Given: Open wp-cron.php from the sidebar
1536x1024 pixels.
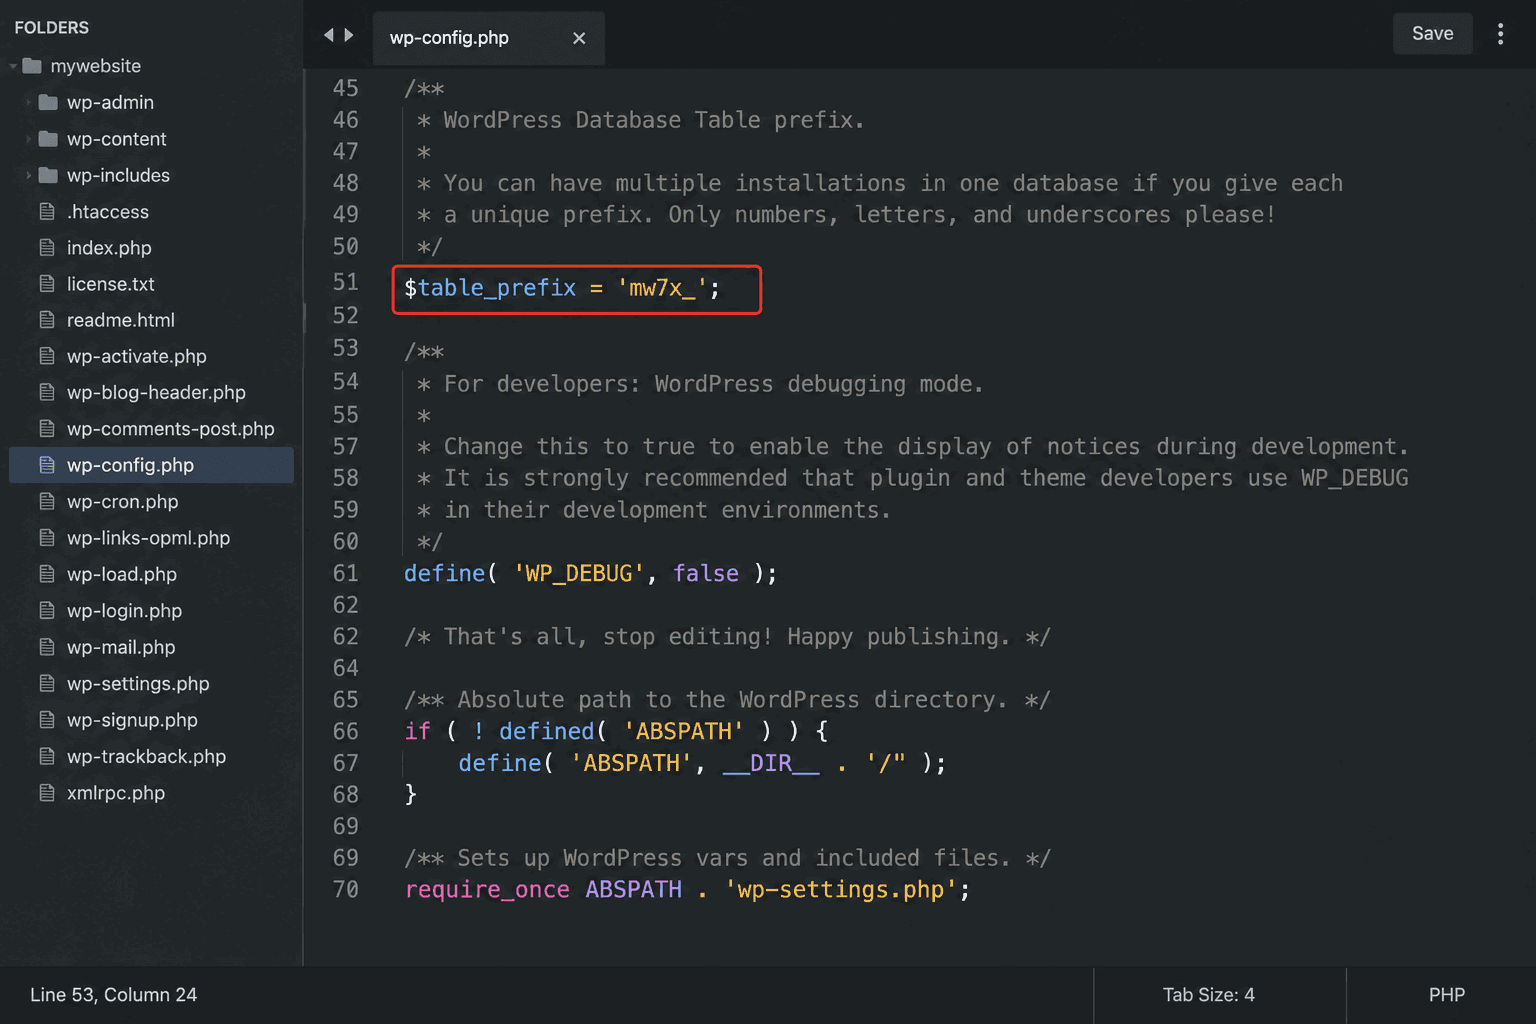Looking at the screenshot, I should pos(122,502).
